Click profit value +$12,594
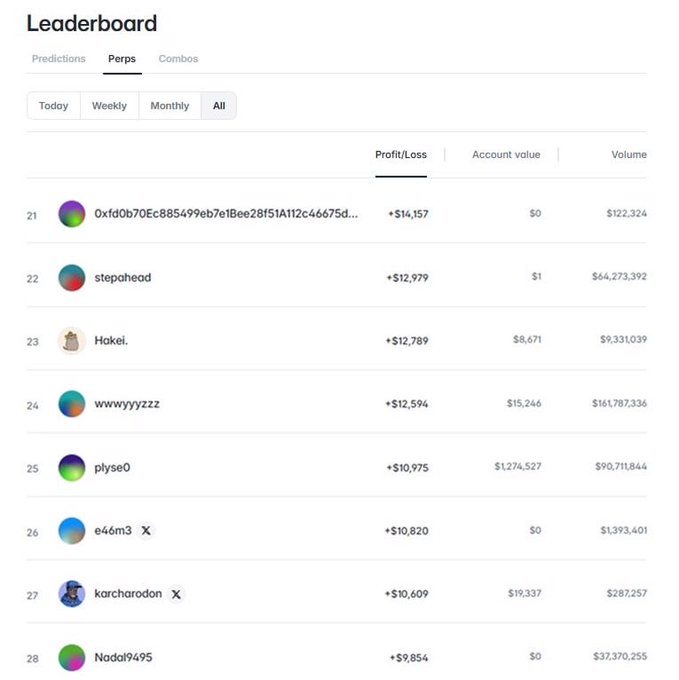The image size is (679, 680). point(407,404)
